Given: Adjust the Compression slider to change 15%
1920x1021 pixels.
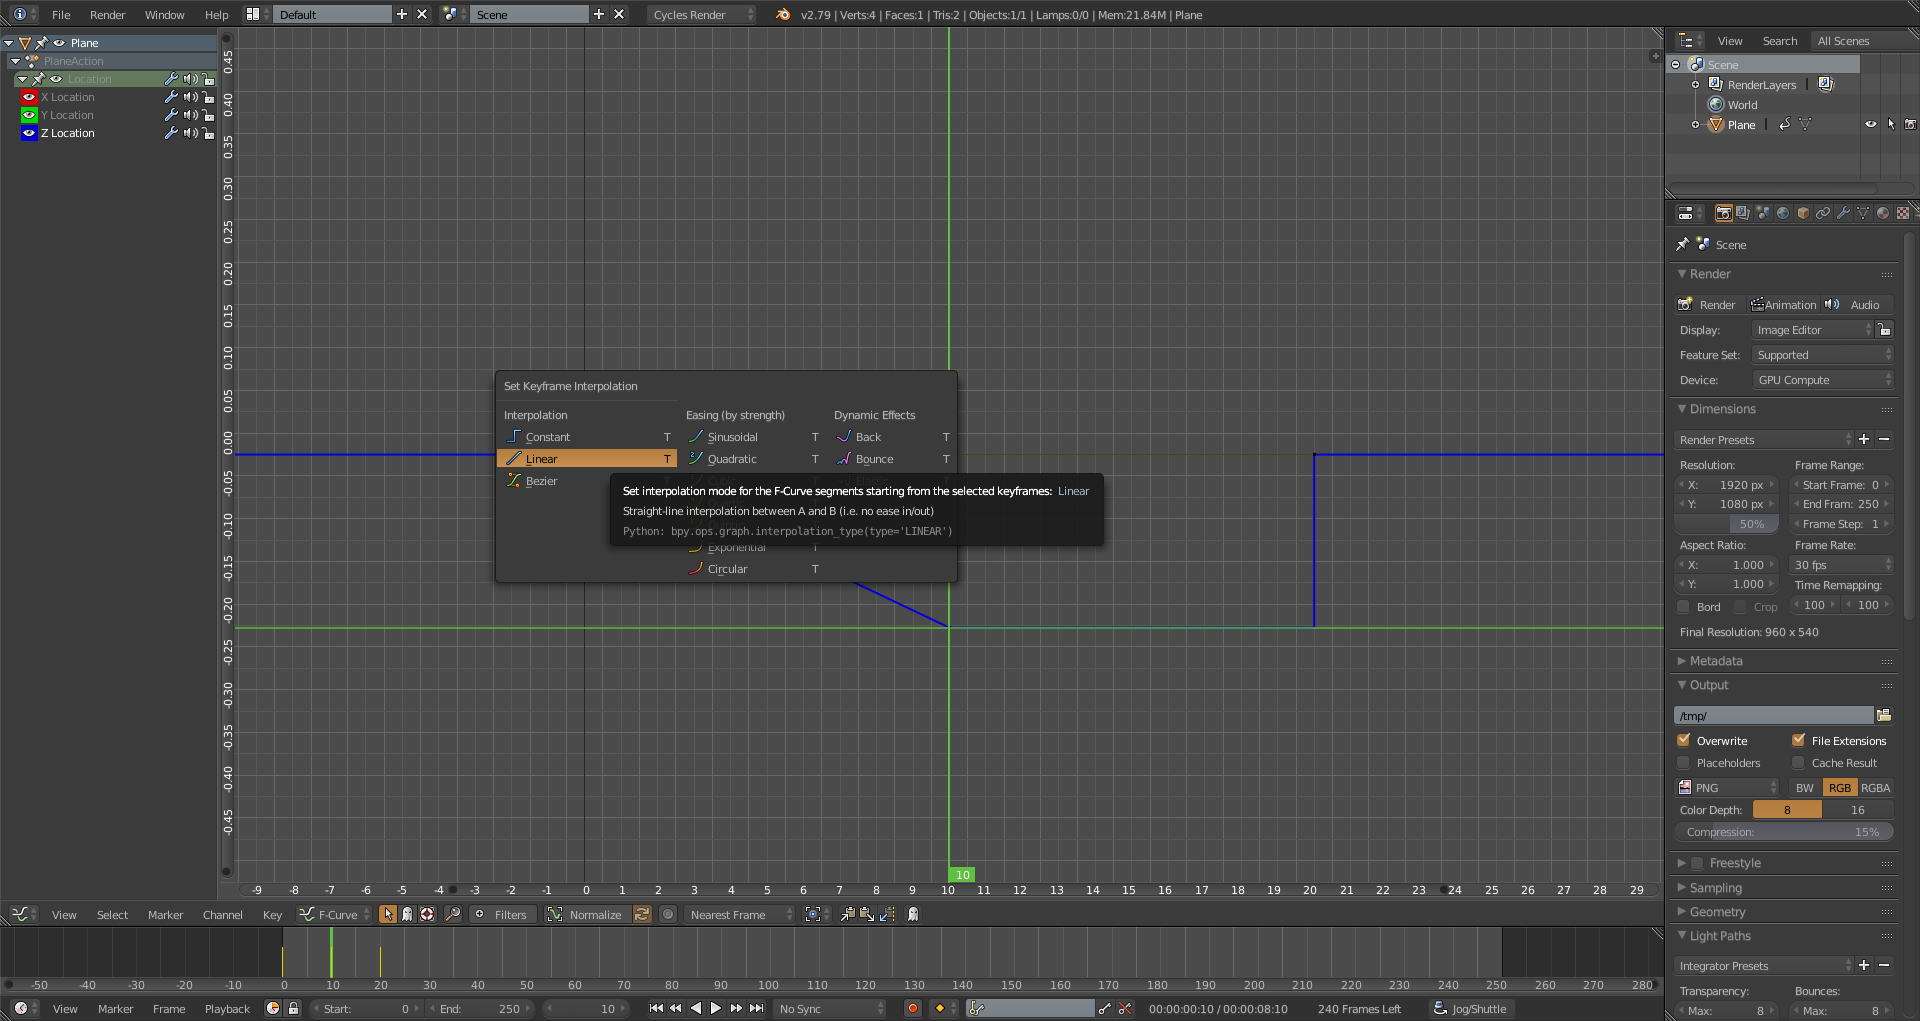Looking at the screenshot, I should (x=1783, y=831).
